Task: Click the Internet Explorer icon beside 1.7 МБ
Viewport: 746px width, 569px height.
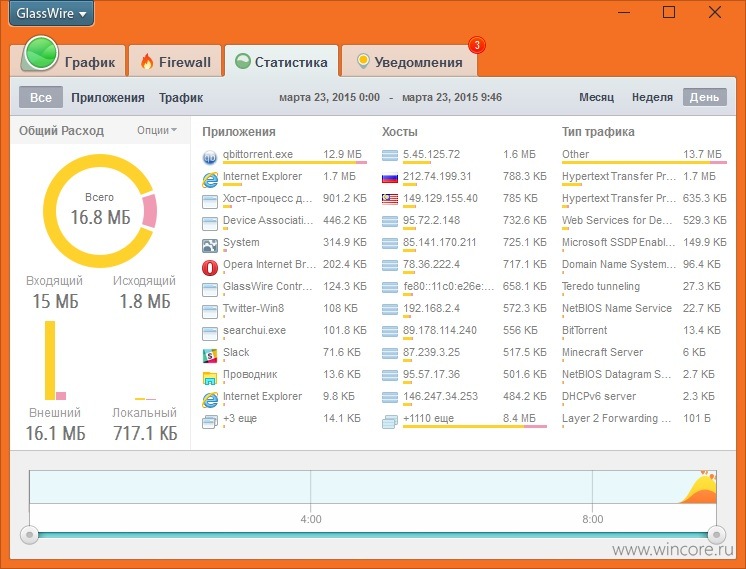Action: click(210, 179)
